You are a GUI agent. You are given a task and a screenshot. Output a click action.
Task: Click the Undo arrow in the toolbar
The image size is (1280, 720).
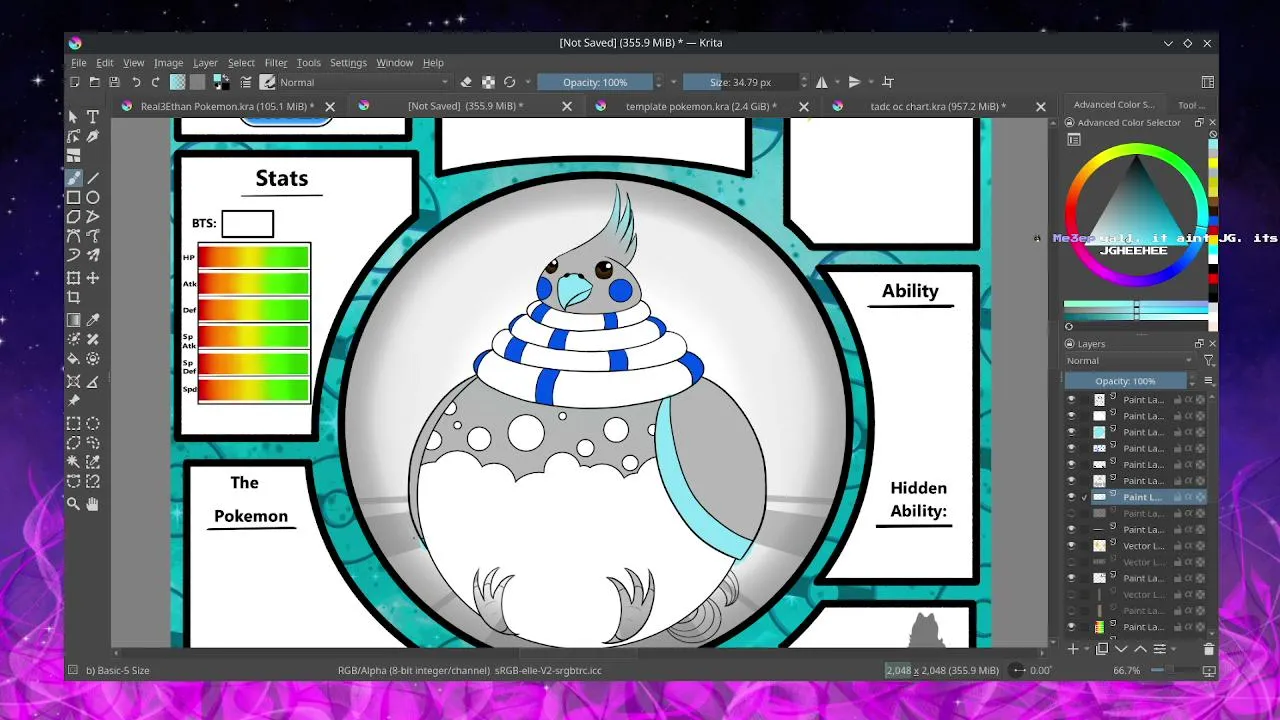[136, 82]
